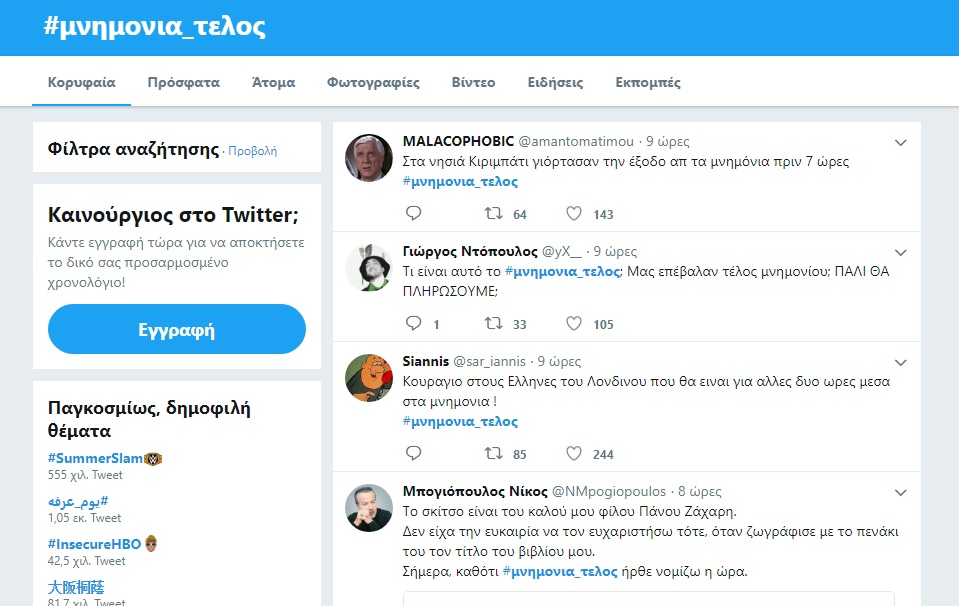Image resolution: width=959 pixels, height=606 pixels.
Task: View Μπογιόπουλος Νίκος profile avatar
Action: tap(367, 508)
